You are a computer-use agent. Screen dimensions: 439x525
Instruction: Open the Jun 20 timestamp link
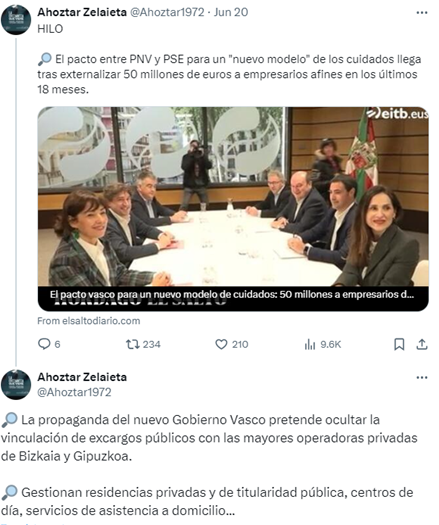pyautogui.click(x=231, y=12)
